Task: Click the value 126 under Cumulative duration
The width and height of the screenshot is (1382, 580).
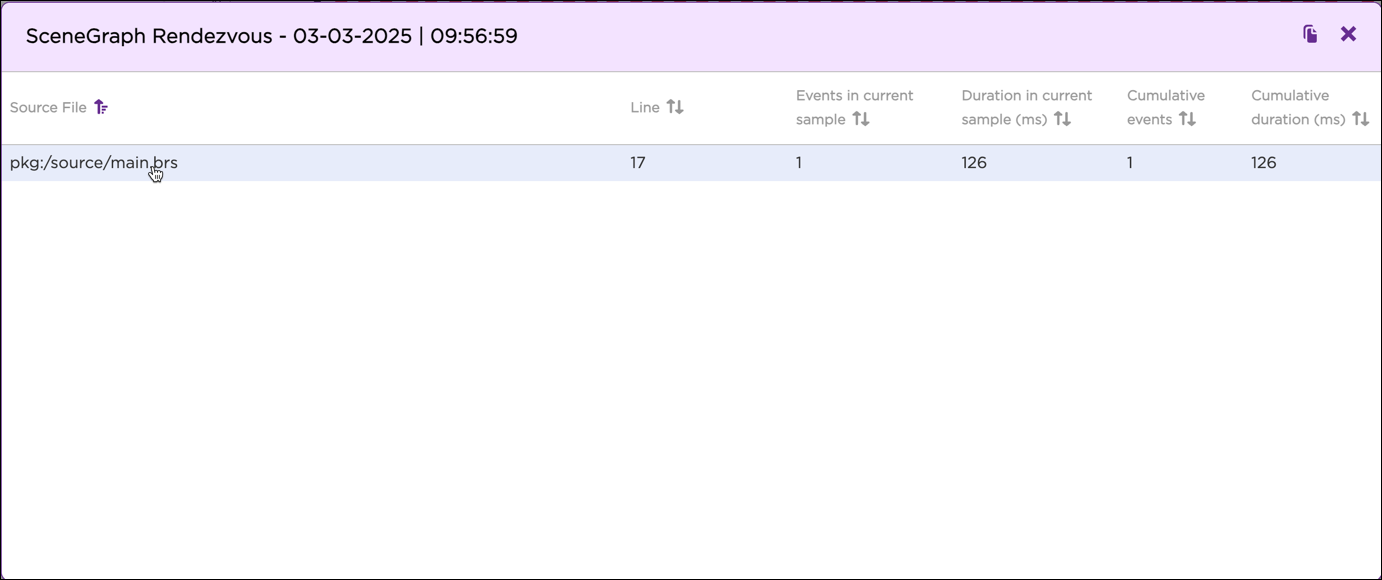Action: (1263, 162)
